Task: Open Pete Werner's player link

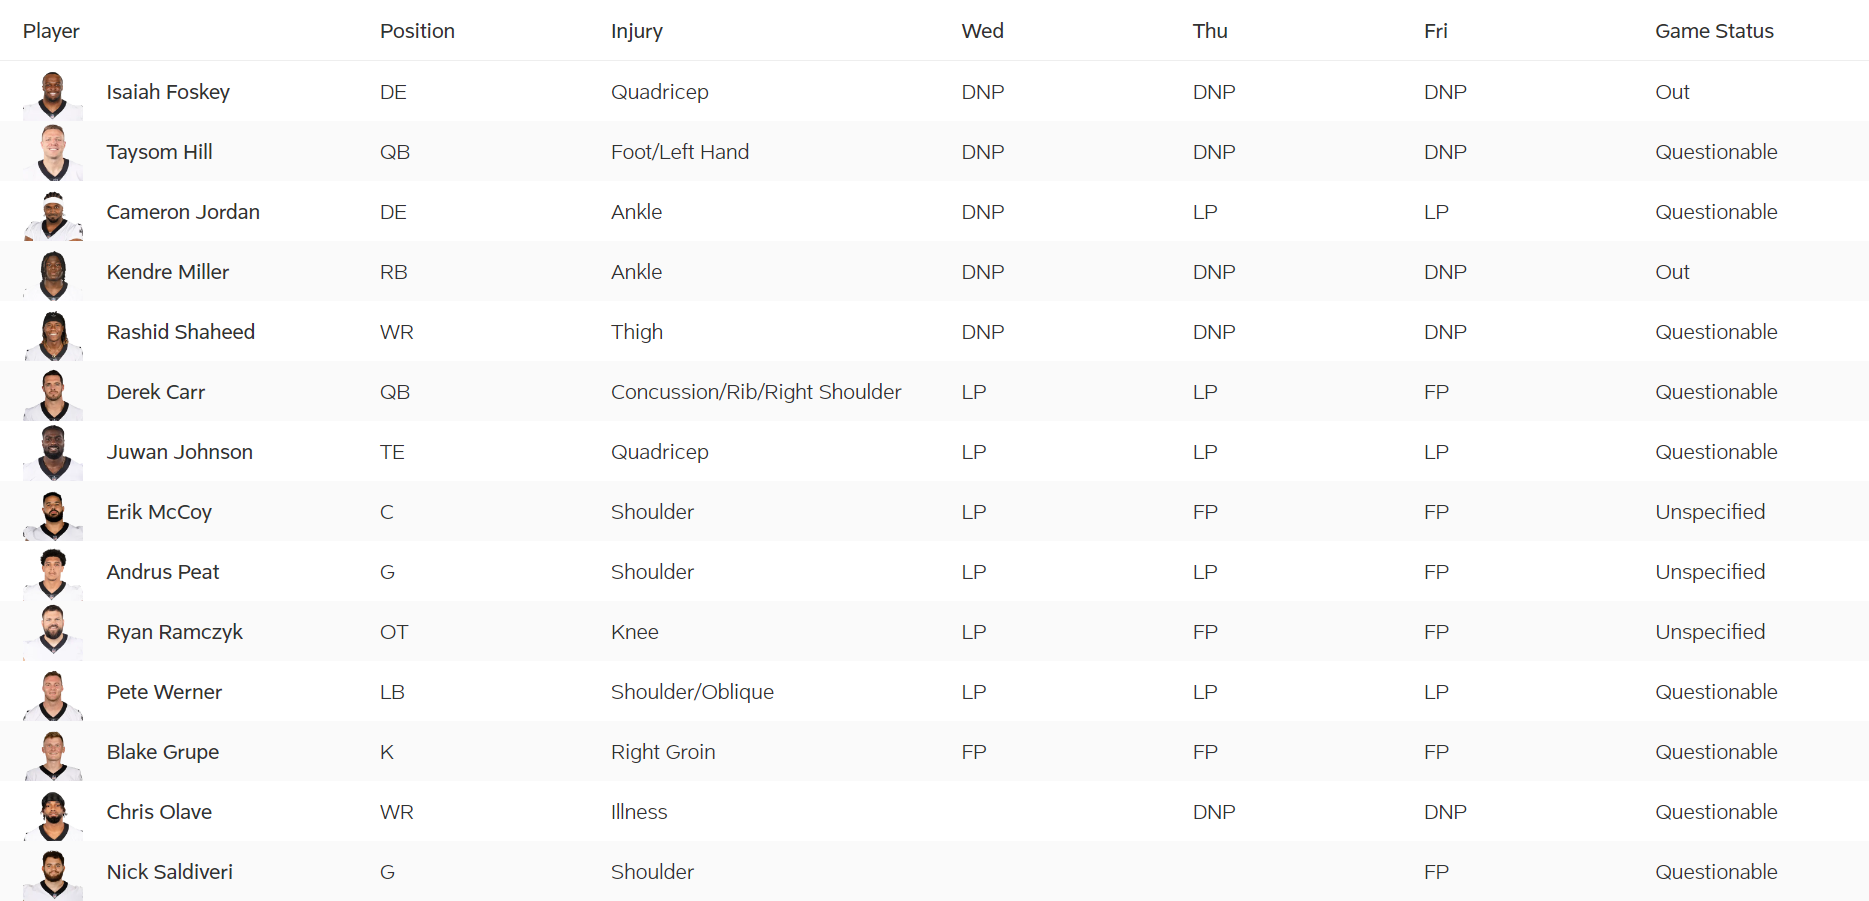Action: click(x=164, y=692)
